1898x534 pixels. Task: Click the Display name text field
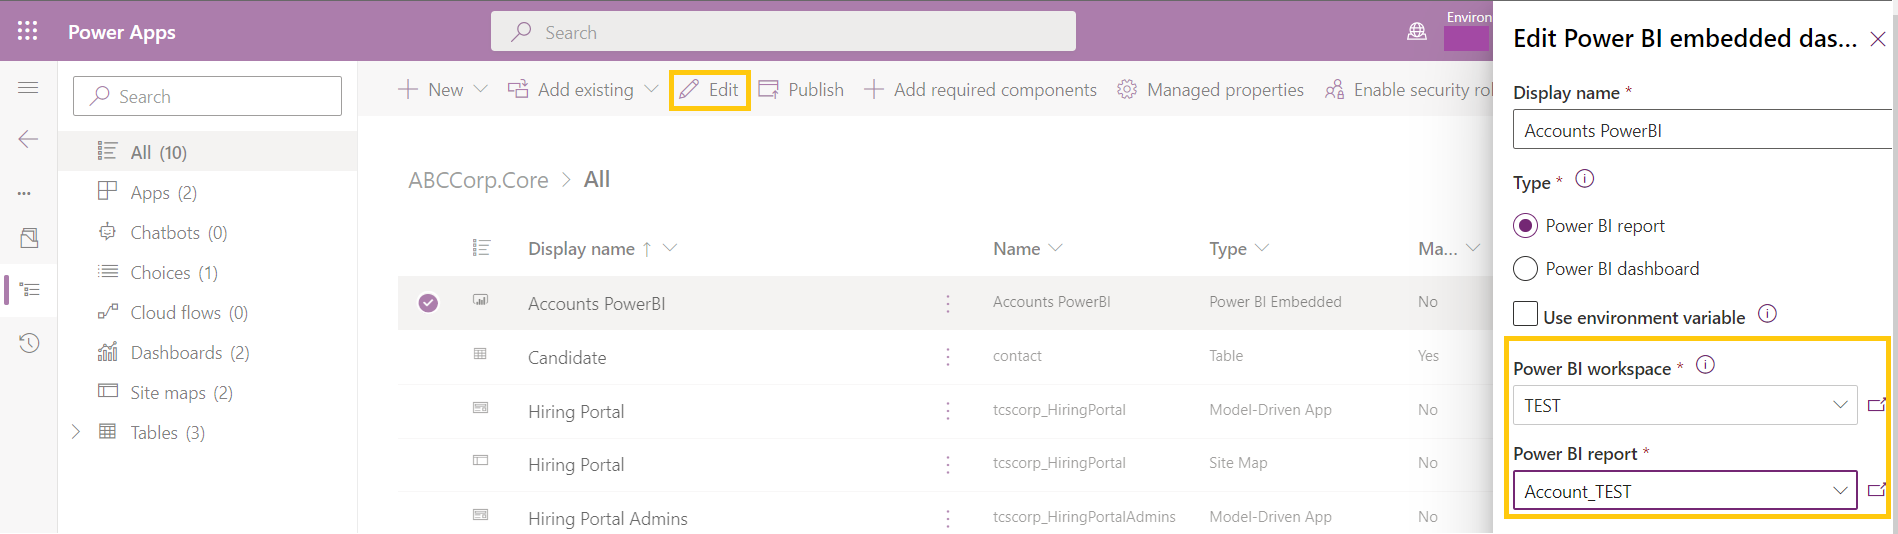click(x=1700, y=131)
